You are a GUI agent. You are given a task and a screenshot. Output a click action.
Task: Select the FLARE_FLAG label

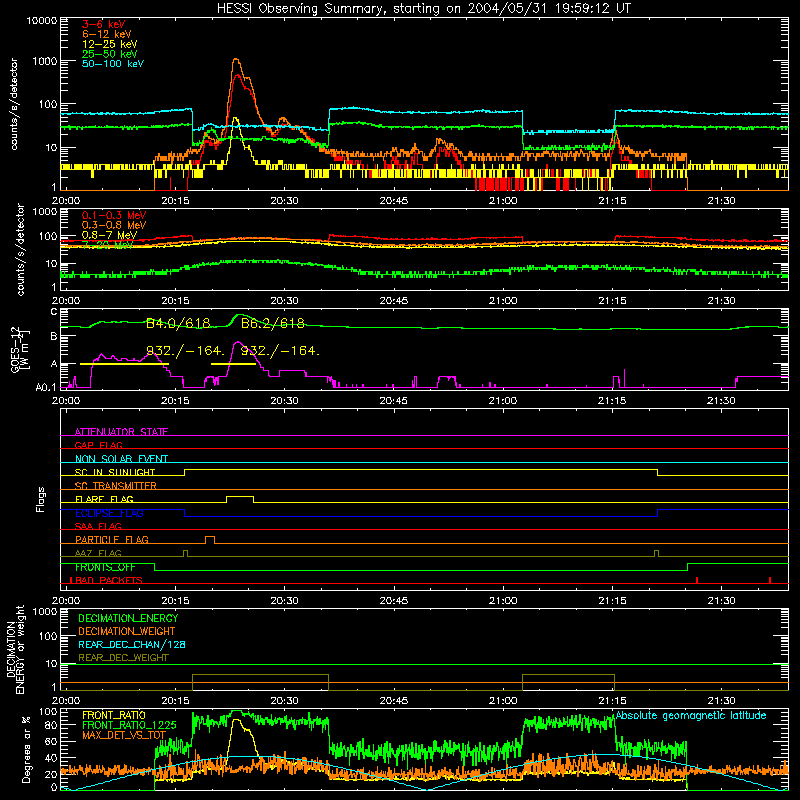104,499
